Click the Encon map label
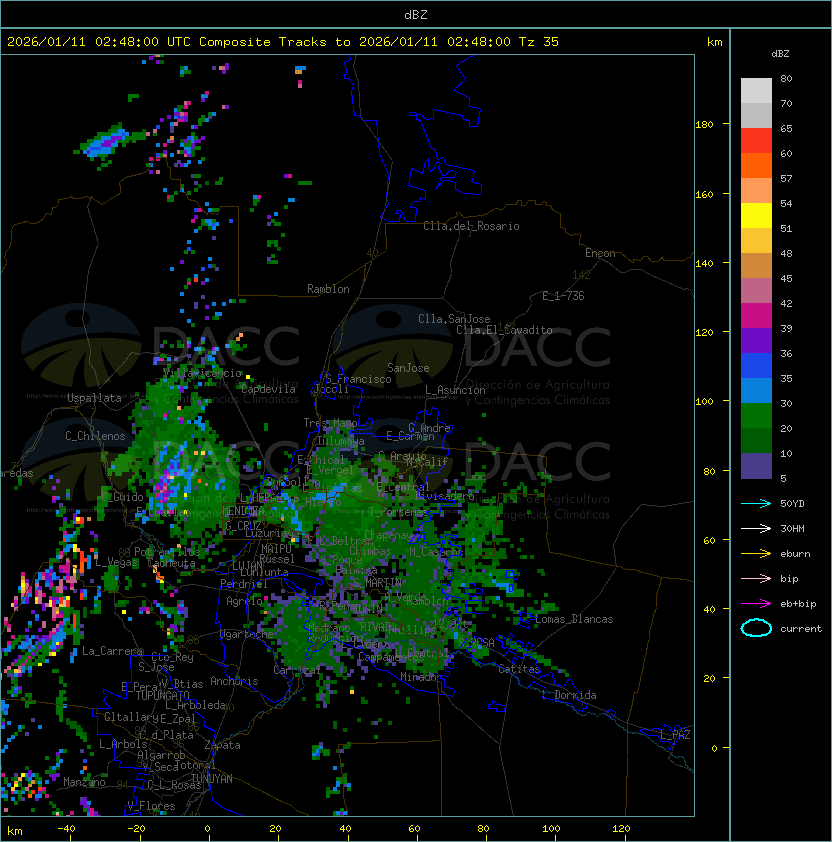 point(600,253)
